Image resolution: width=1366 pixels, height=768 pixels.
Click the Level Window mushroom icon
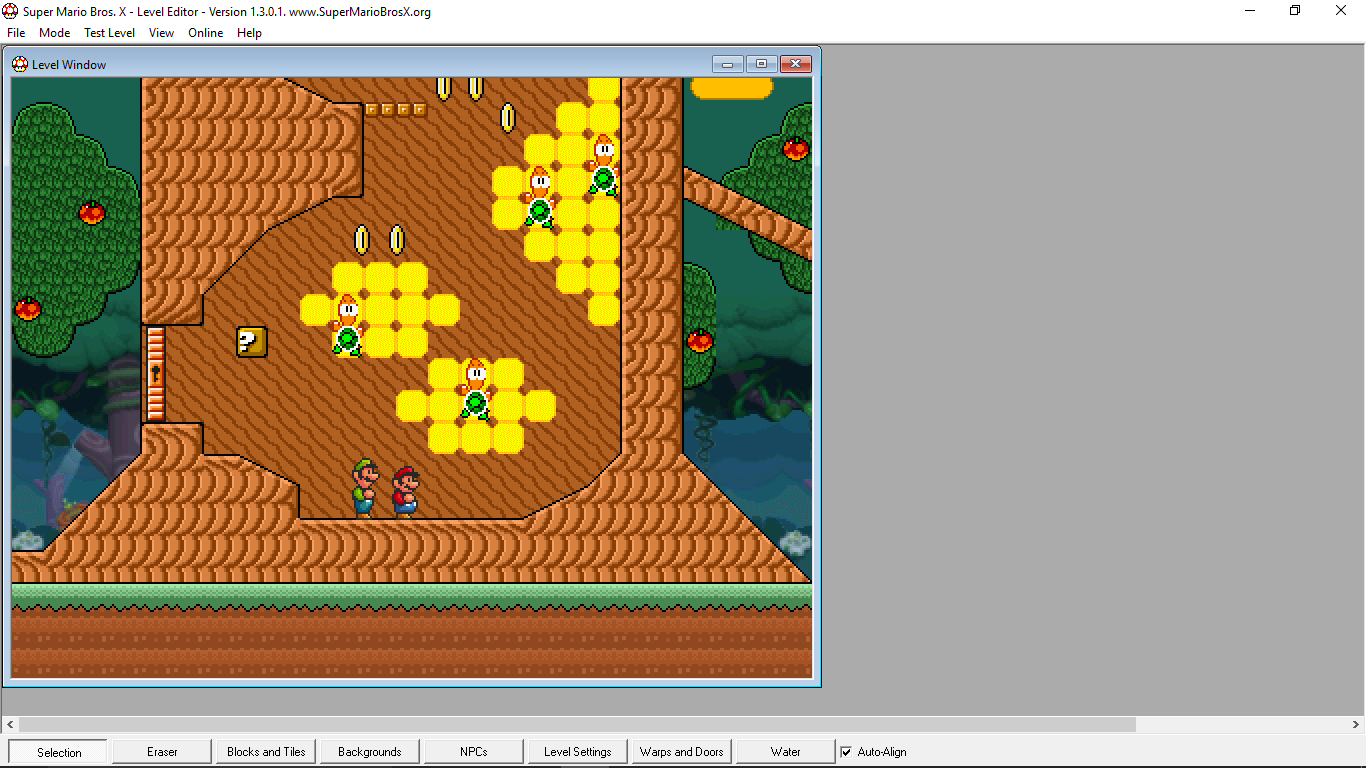tap(20, 64)
